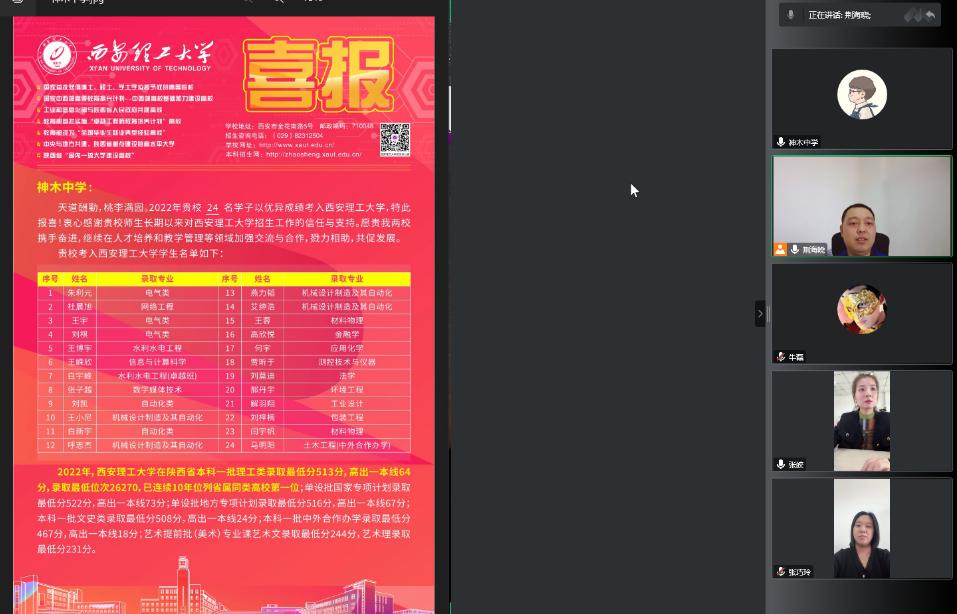Open the 张皎 participant video
Screen dimensions: 957x614
tap(861, 418)
